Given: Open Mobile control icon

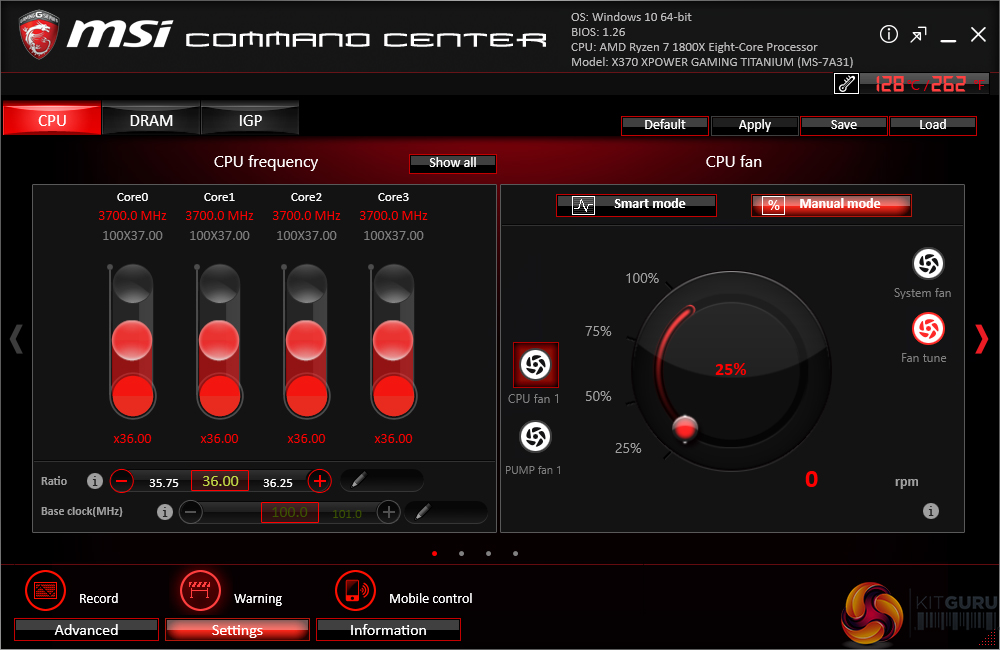Looking at the screenshot, I should pyautogui.click(x=355, y=591).
